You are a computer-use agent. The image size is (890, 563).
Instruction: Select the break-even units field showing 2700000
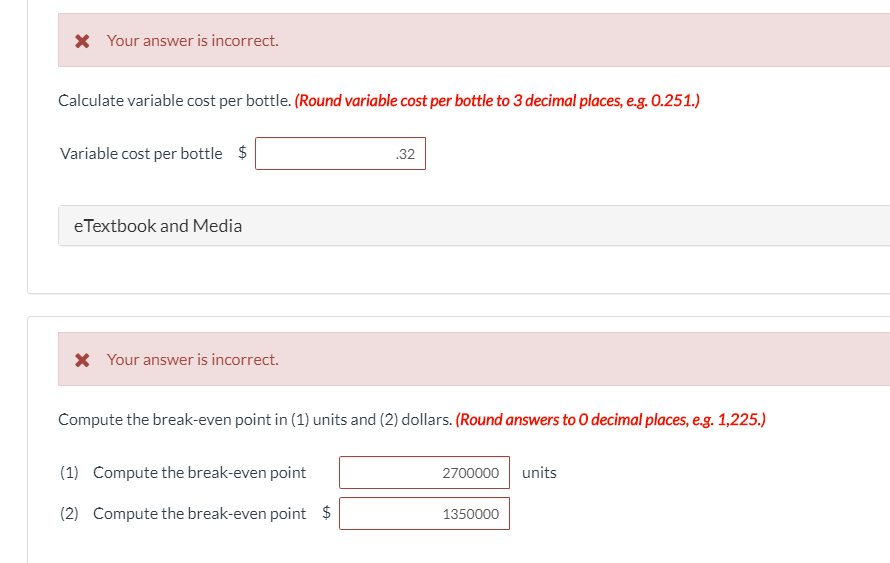[x=425, y=472]
